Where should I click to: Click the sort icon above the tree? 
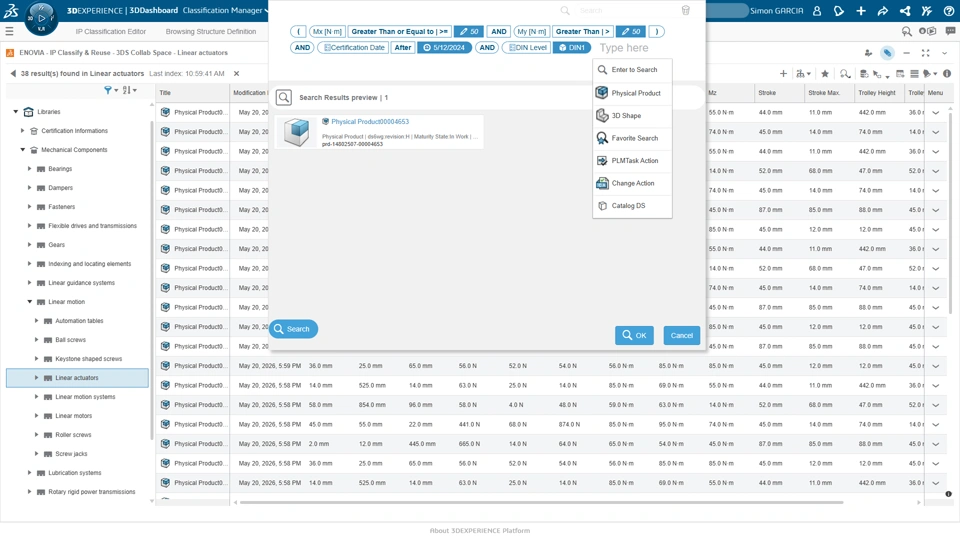tap(129, 90)
